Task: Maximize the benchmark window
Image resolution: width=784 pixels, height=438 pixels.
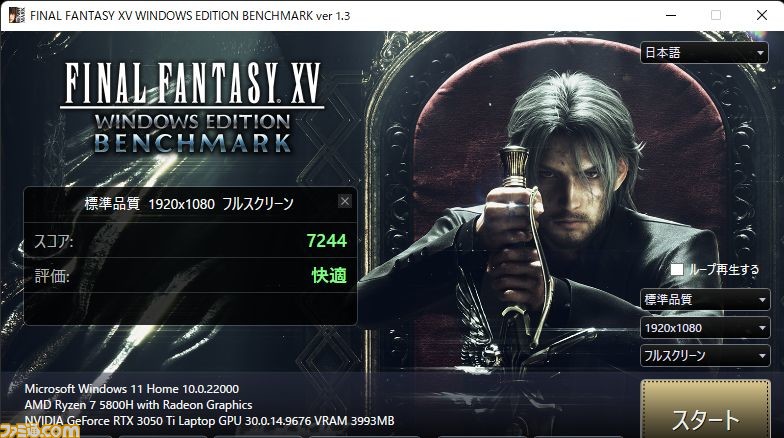Action: (716, 15)
